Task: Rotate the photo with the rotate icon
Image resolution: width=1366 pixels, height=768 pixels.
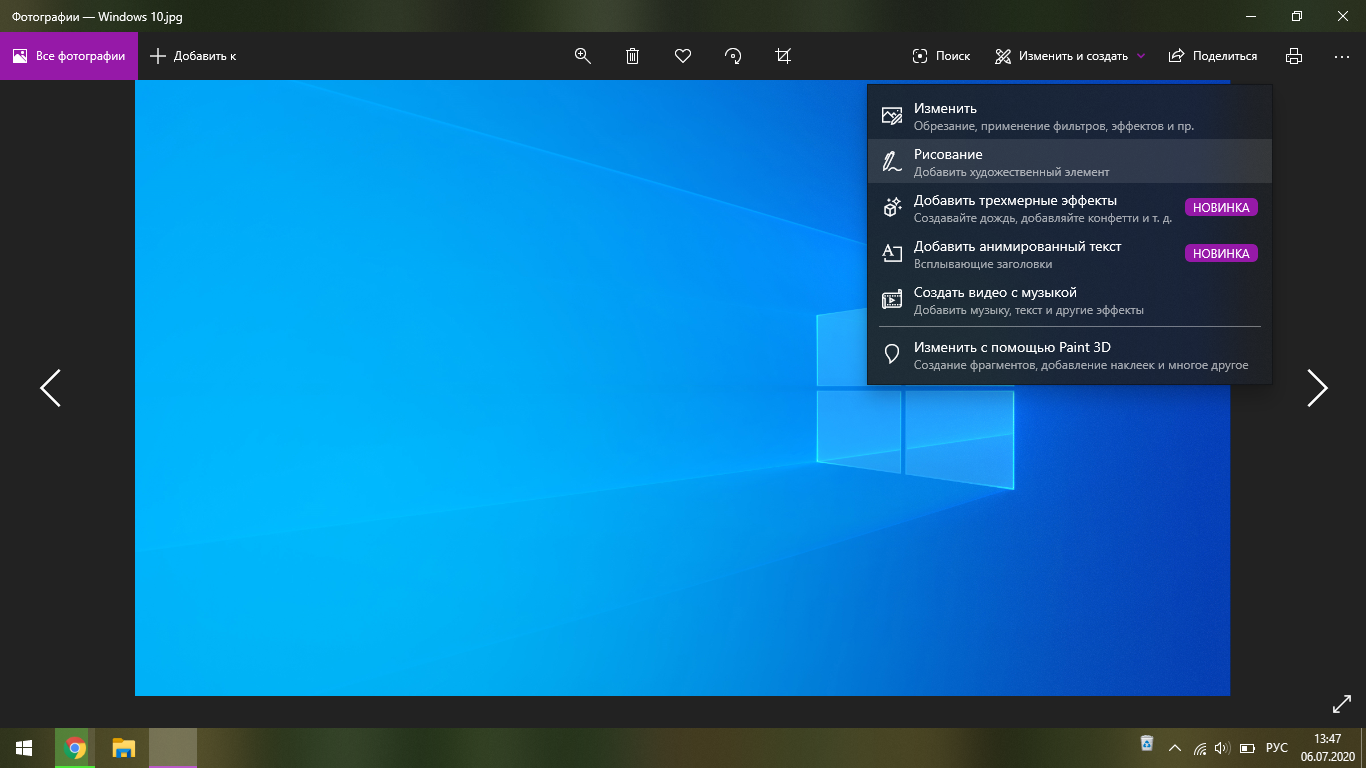Action: pyautogui.click(x=733, y=56)
